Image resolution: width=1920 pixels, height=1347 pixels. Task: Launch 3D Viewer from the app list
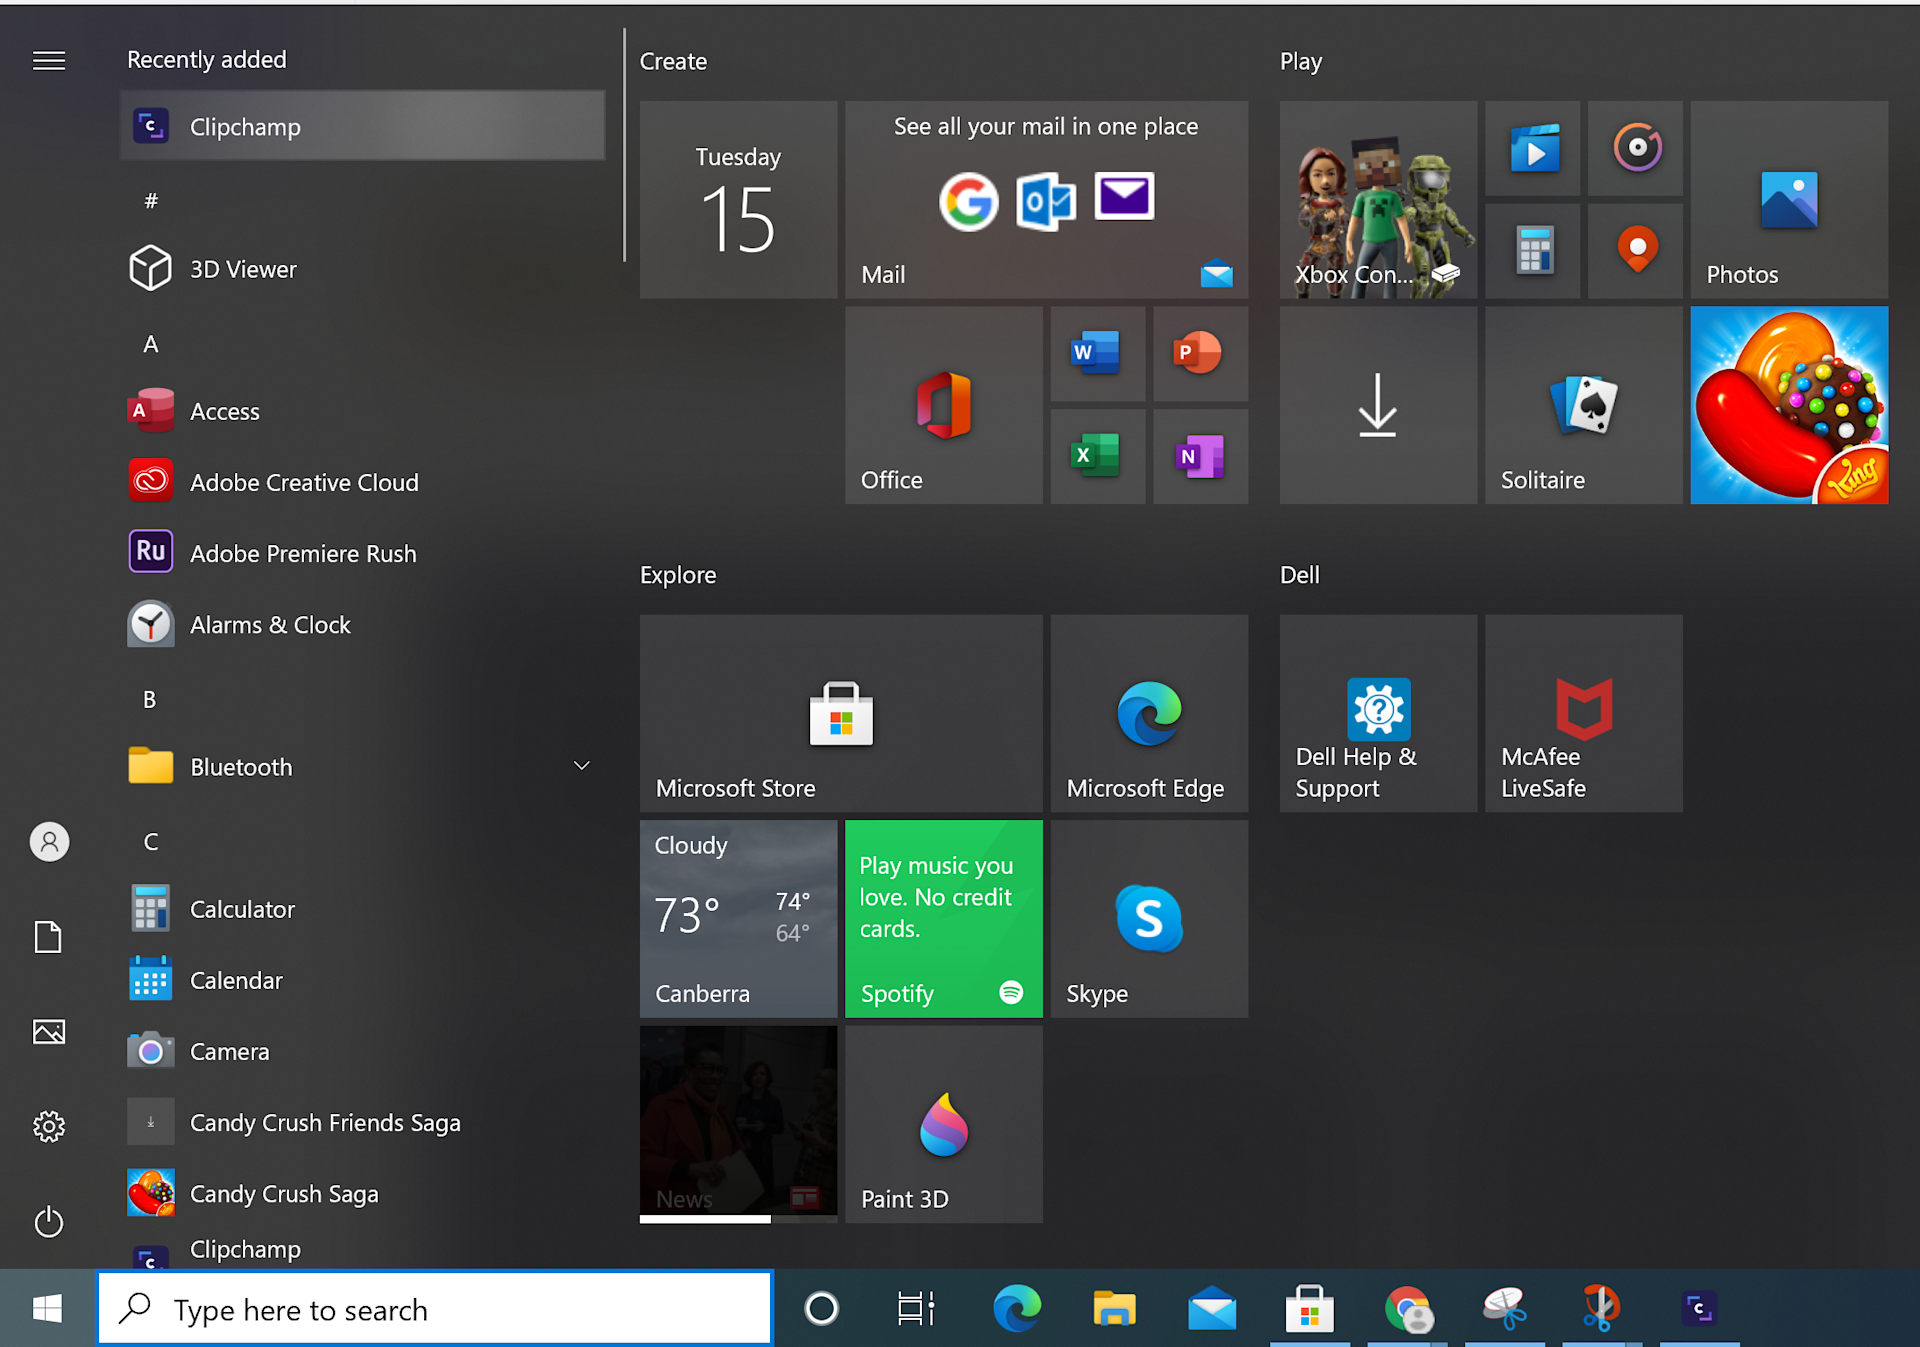pos(362,269)
